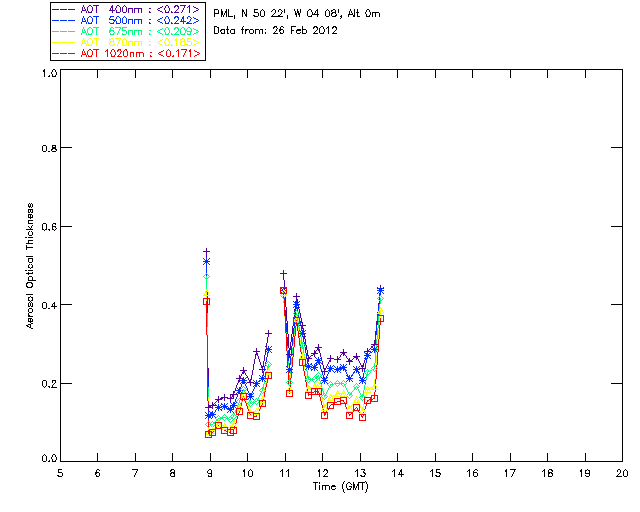The image size is (640, 512).
Task: Click the blue asterisk marker near 0.44 at 13.5h
Action: (x=380, y=290)
